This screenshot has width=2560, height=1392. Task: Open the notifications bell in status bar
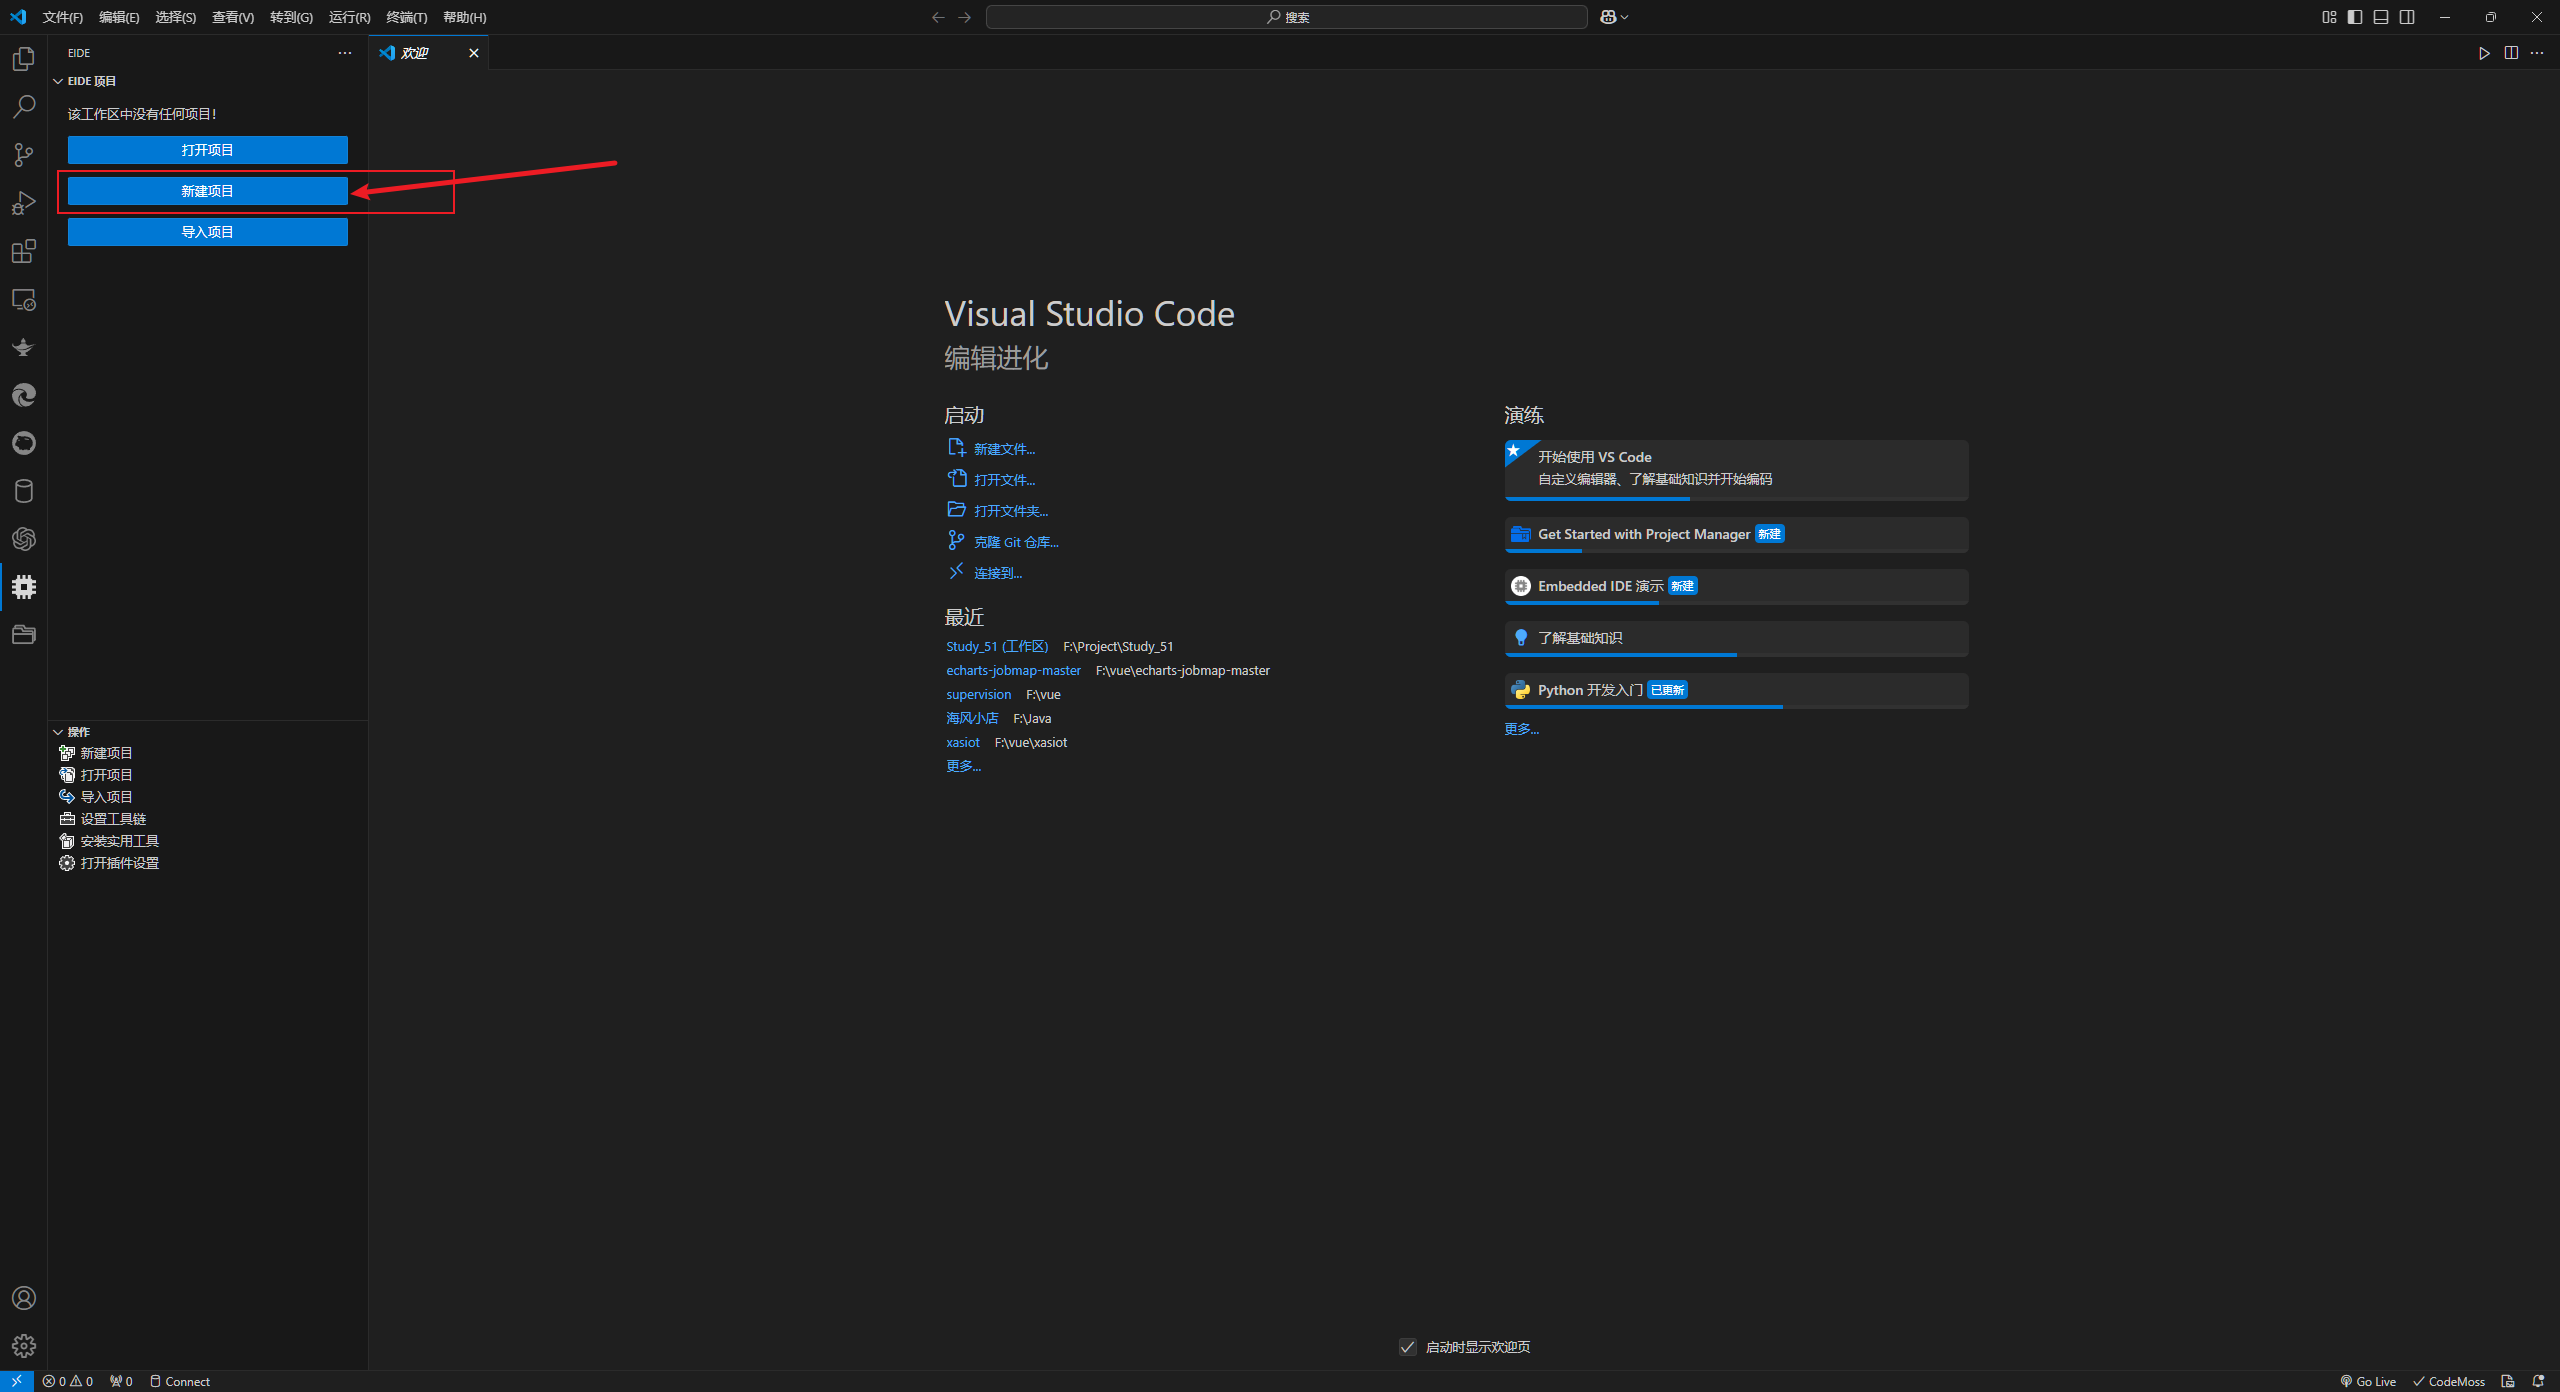[x=2538, y=1381]
